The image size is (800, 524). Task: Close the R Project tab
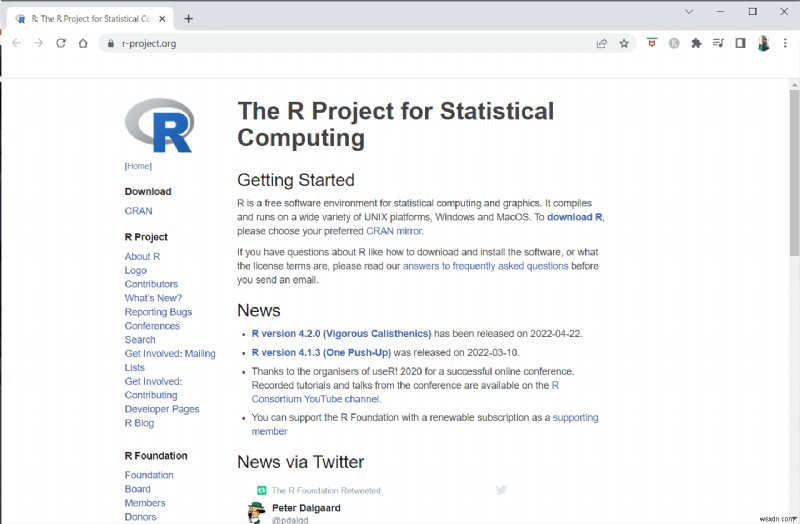pyautogui.click(x=162, y=19)
